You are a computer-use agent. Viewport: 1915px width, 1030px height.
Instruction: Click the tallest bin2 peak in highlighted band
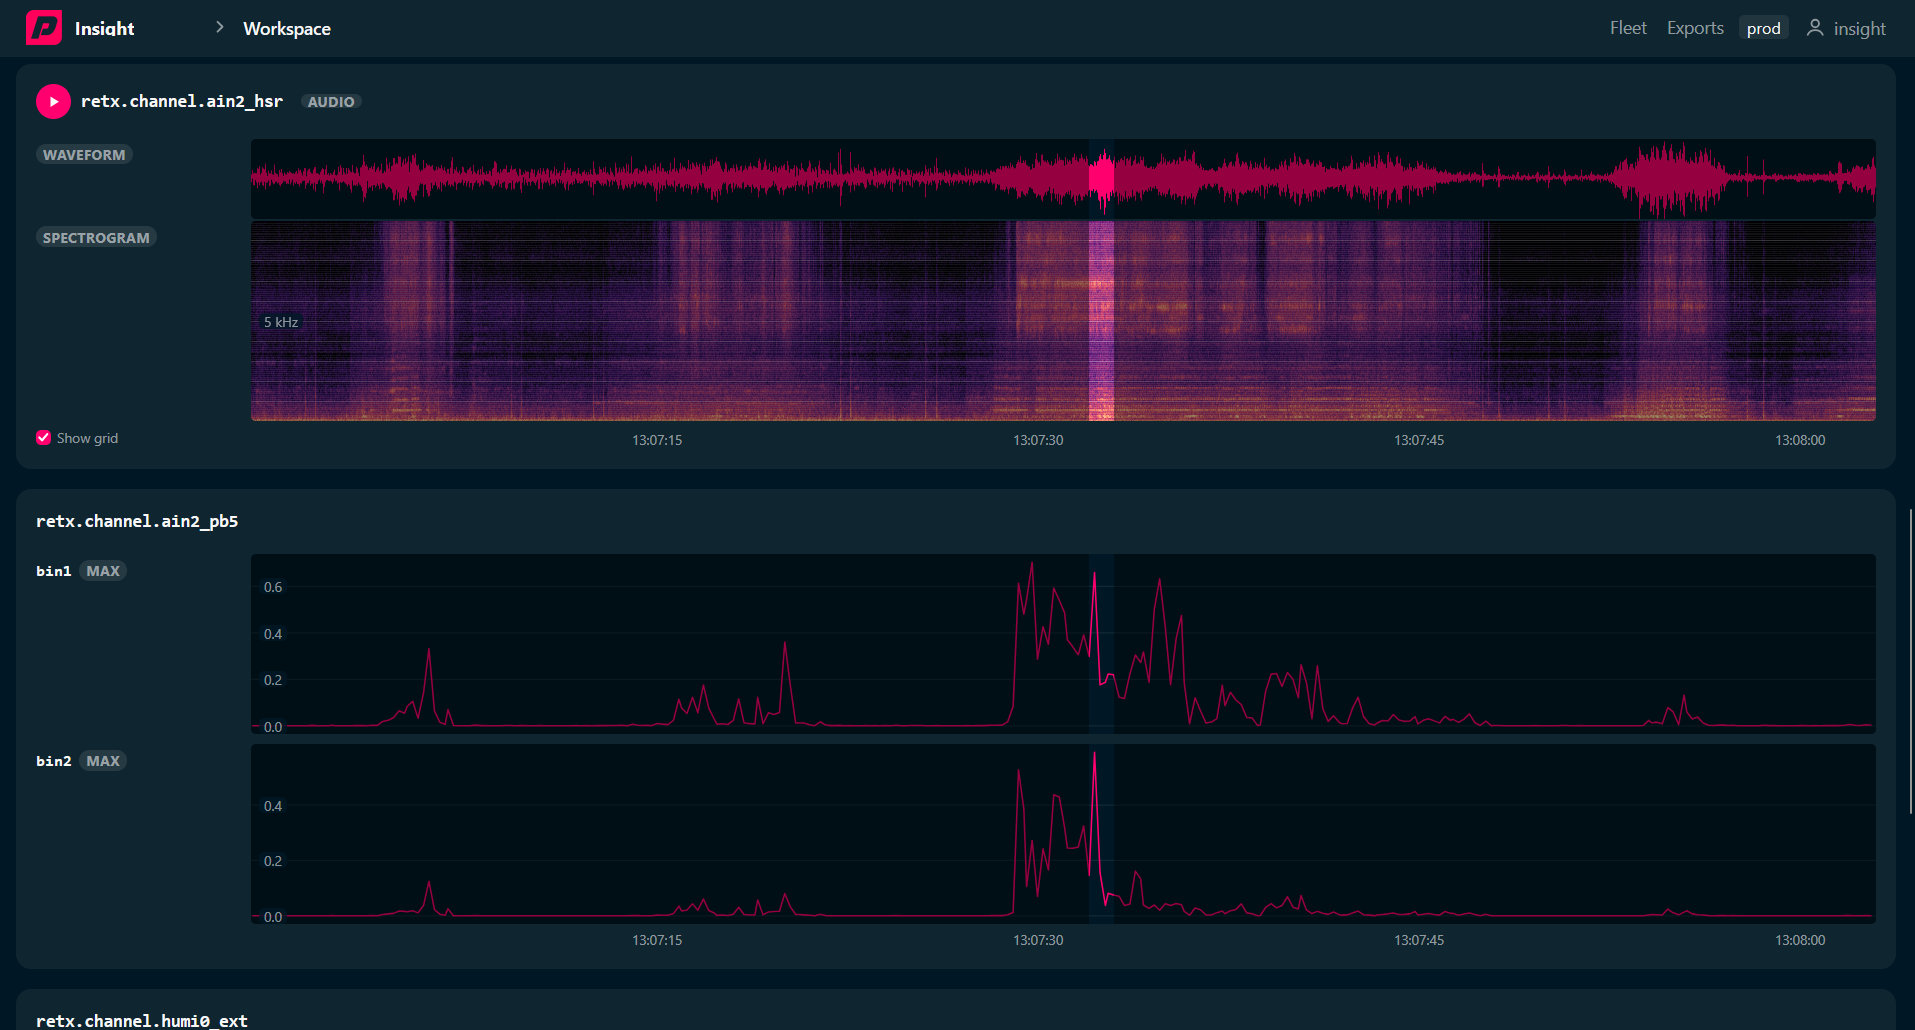click(1095, 754)
